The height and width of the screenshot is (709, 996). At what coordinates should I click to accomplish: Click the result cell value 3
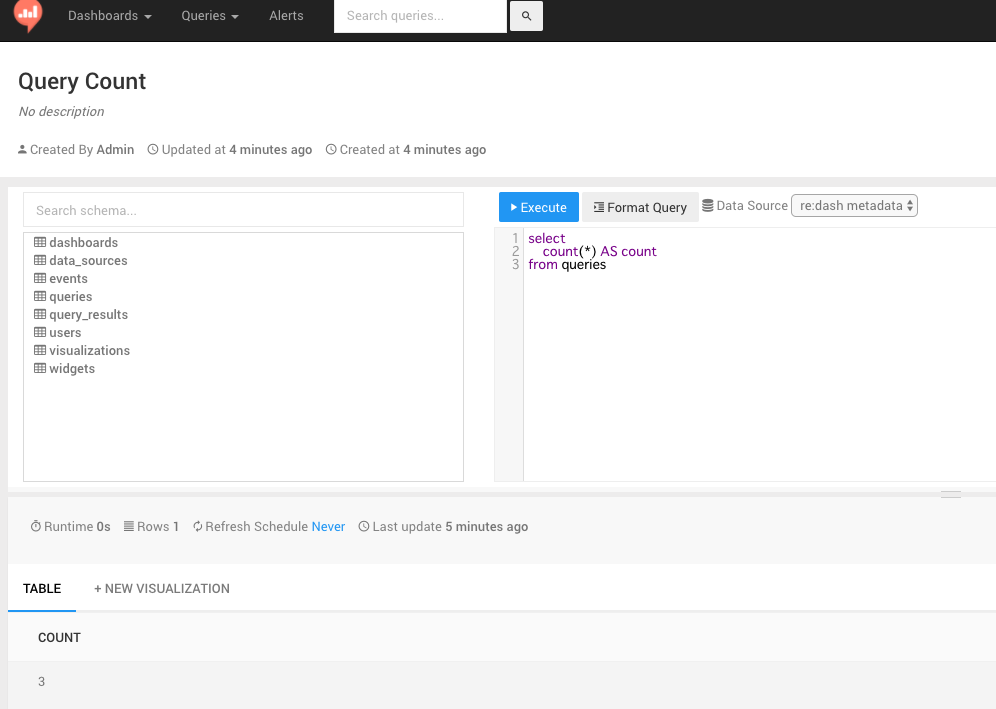pos(41,681)
